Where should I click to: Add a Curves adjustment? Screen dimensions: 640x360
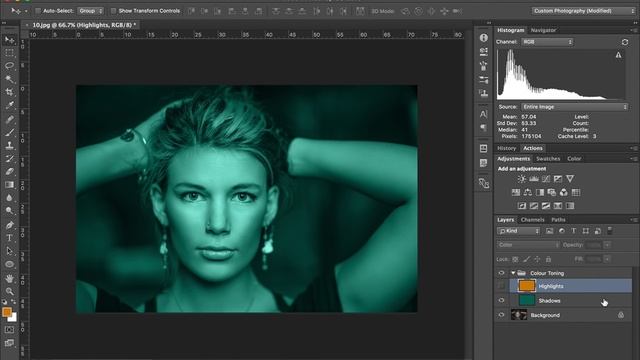(x=546, y=179)
